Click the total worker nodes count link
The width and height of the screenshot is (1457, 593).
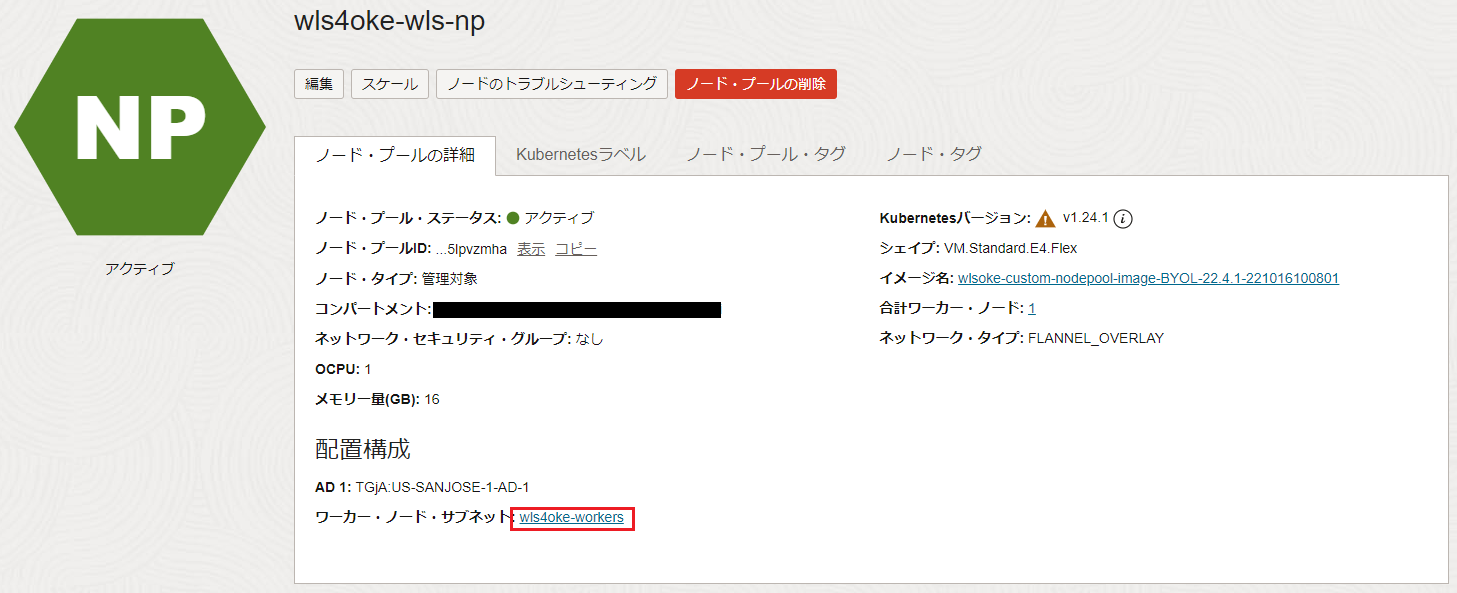(1032, 308)
